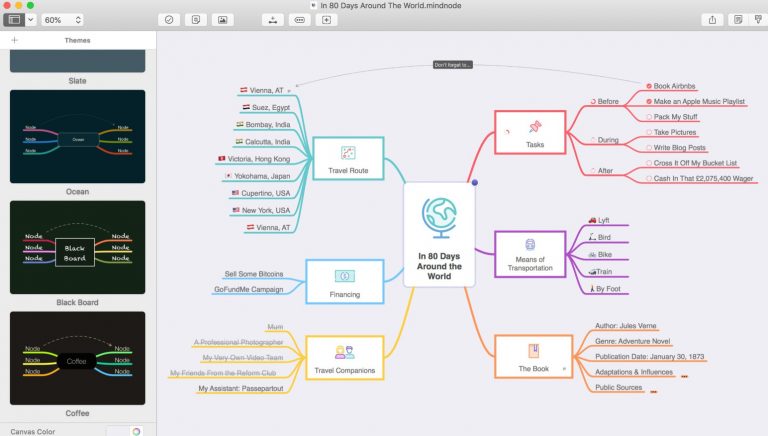The height and width of the screenshot is (436, 768).
Task: Click the image insert toolbar icon
Action: [222, 20]
